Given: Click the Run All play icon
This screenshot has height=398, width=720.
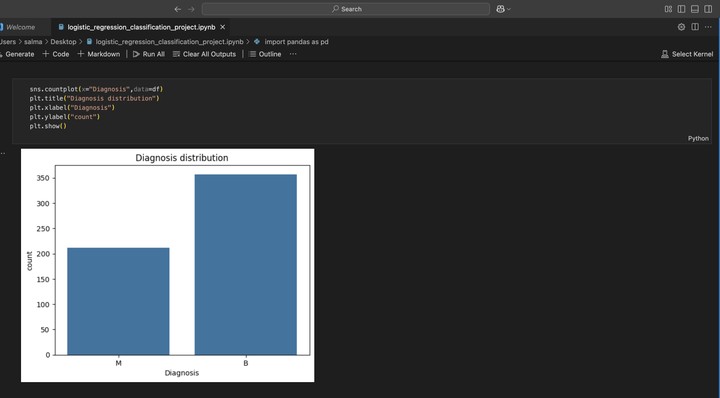Looking at the screenshot, I should 136,54.
